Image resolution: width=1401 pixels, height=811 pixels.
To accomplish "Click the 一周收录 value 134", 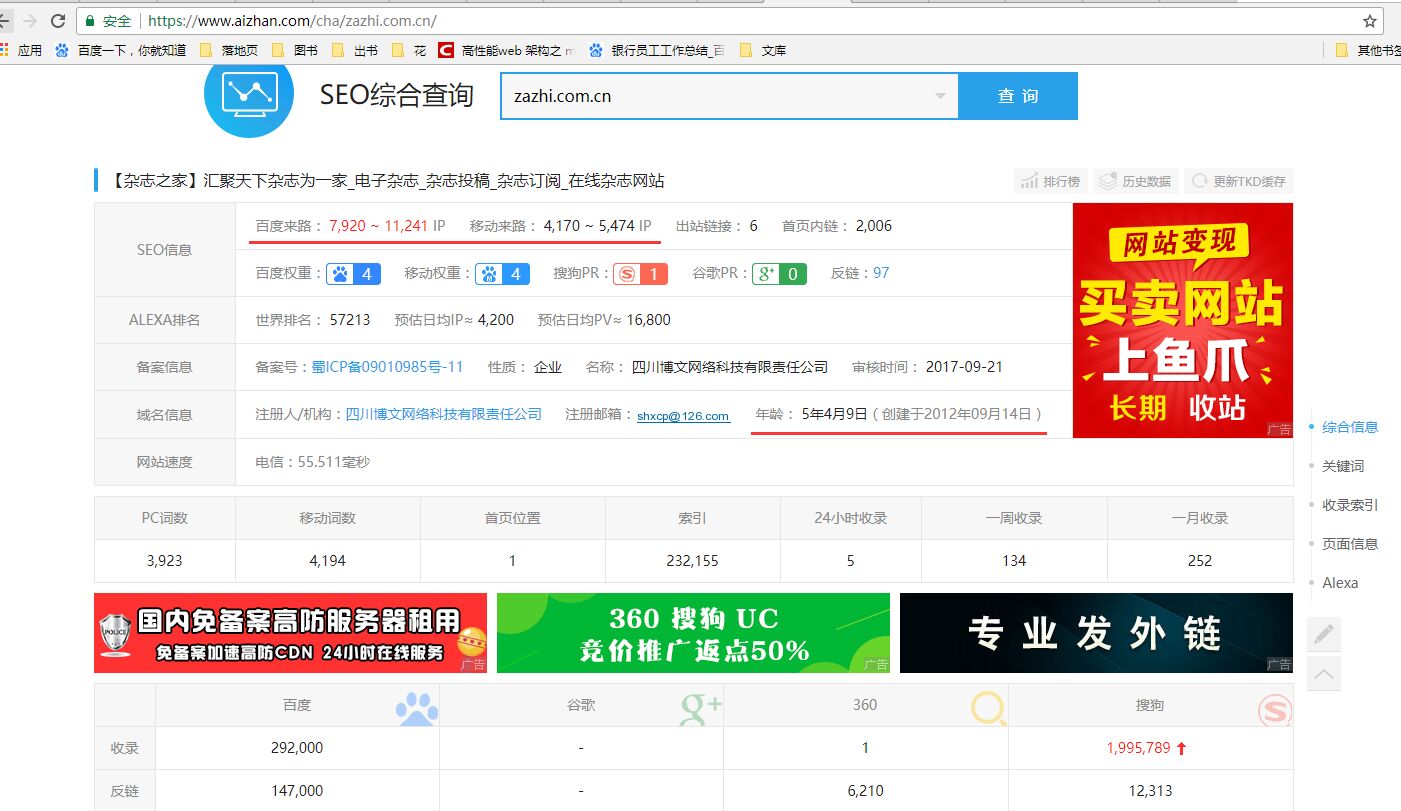I will point(1014,561).
